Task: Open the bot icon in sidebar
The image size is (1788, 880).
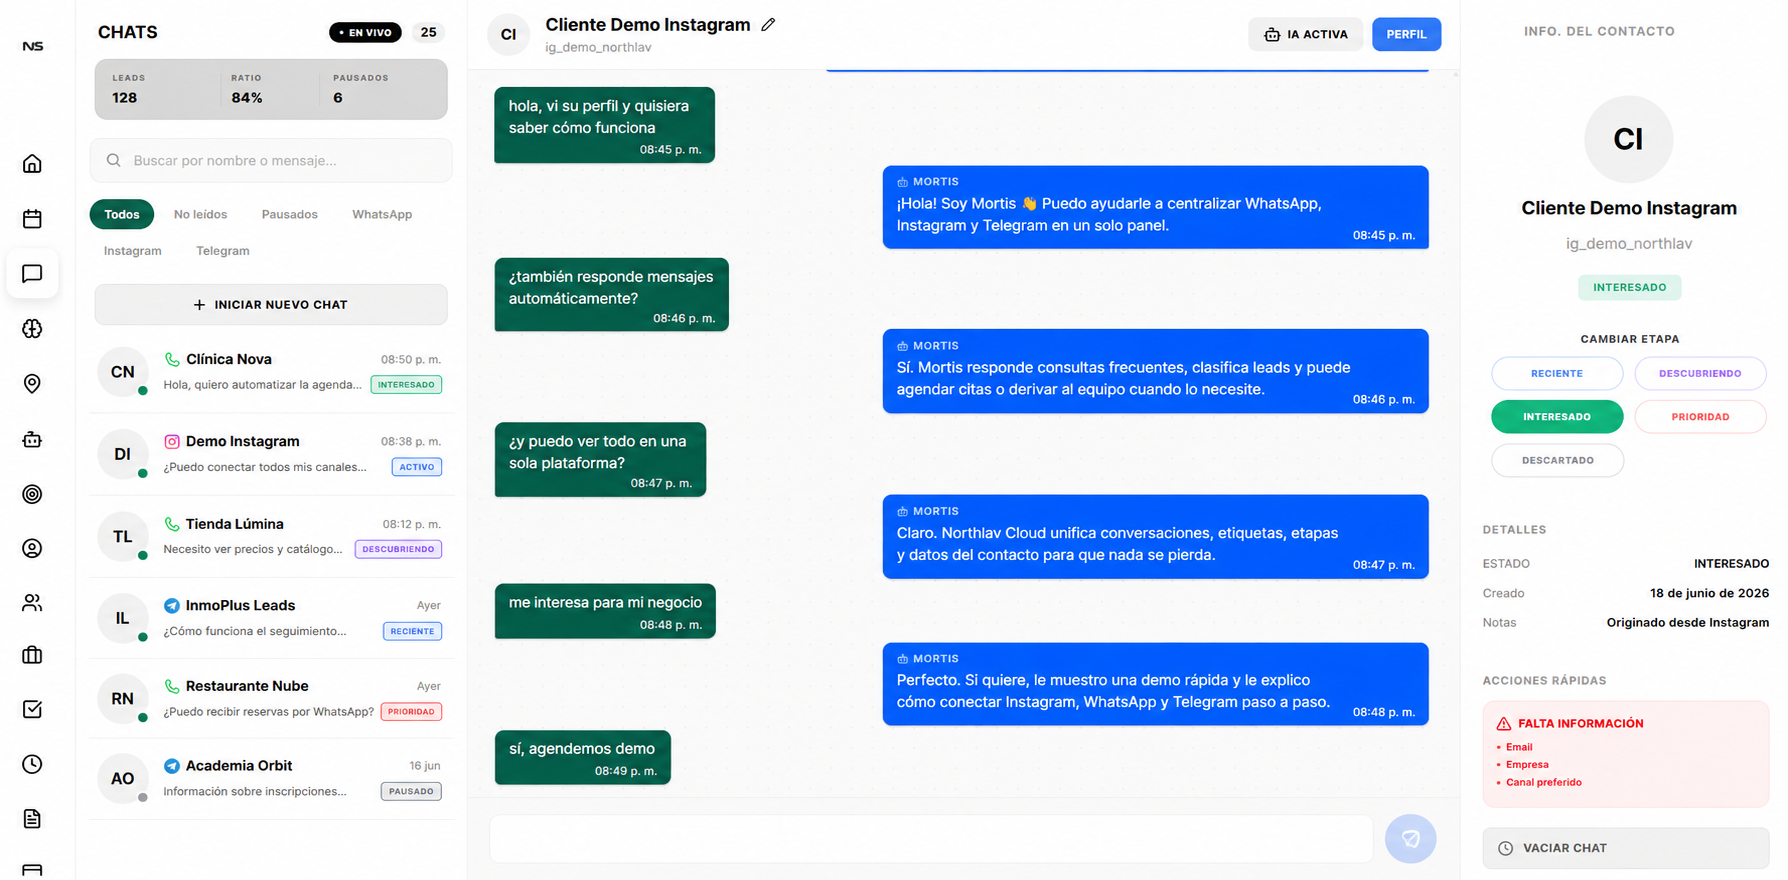Action: pyautogui.click(x=32, y=439)
